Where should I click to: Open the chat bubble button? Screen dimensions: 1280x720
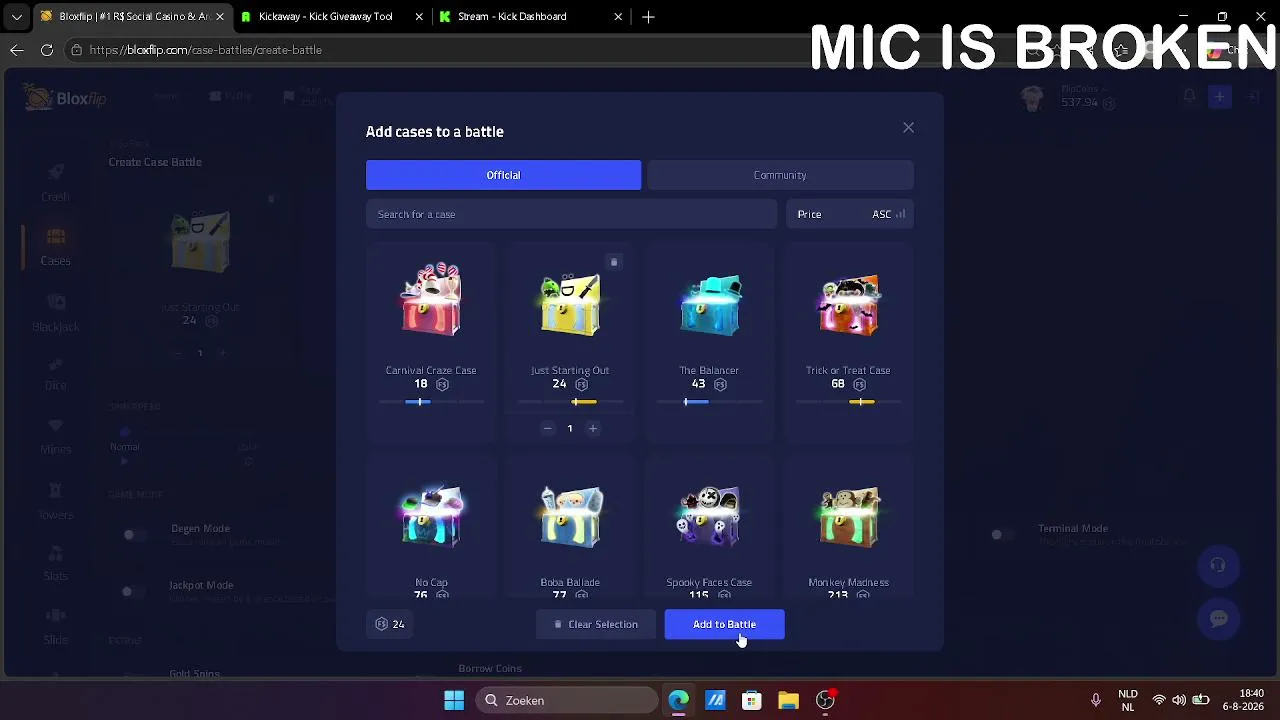pyautogui.click(x=1218, y=619)
